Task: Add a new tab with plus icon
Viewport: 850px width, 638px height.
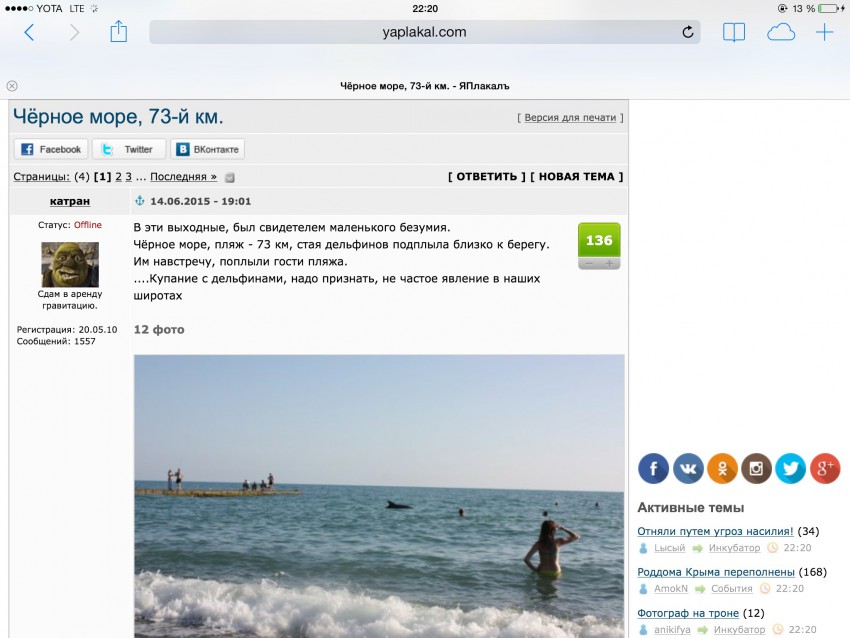Action: 824,32
